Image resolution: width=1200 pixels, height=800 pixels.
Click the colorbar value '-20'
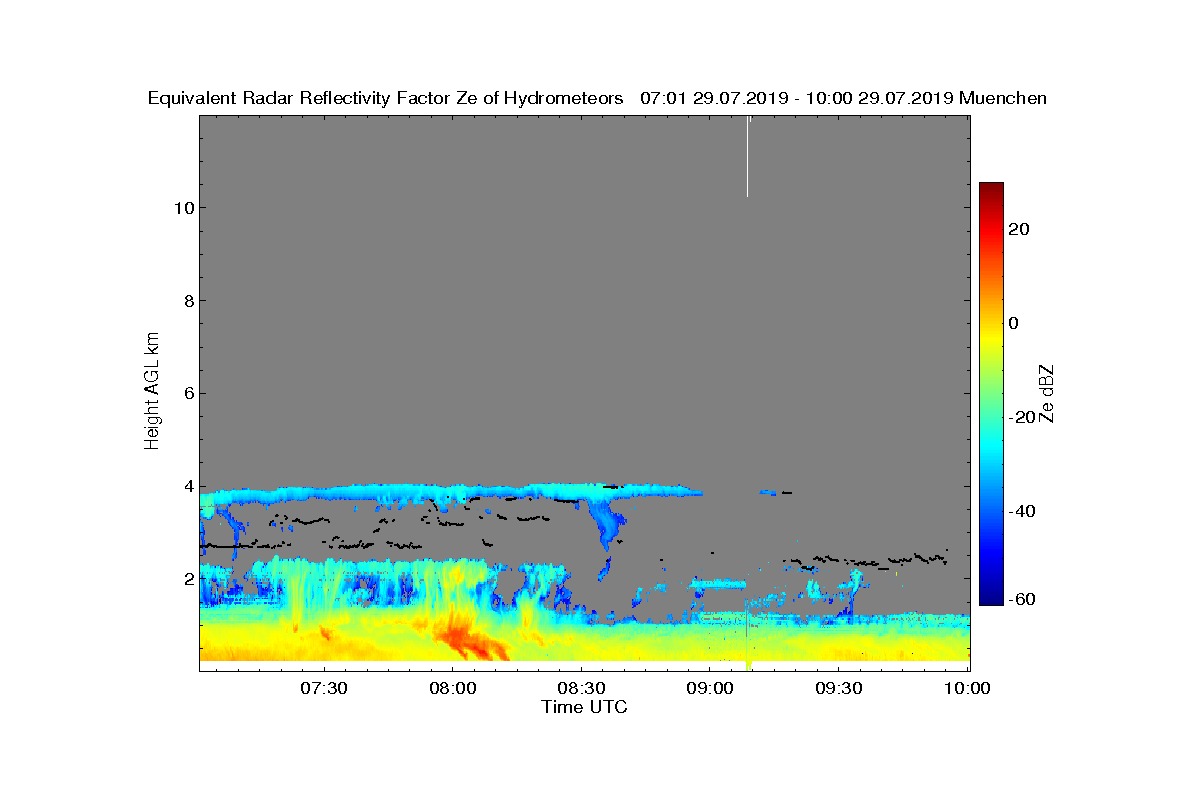coord(1021,418)
